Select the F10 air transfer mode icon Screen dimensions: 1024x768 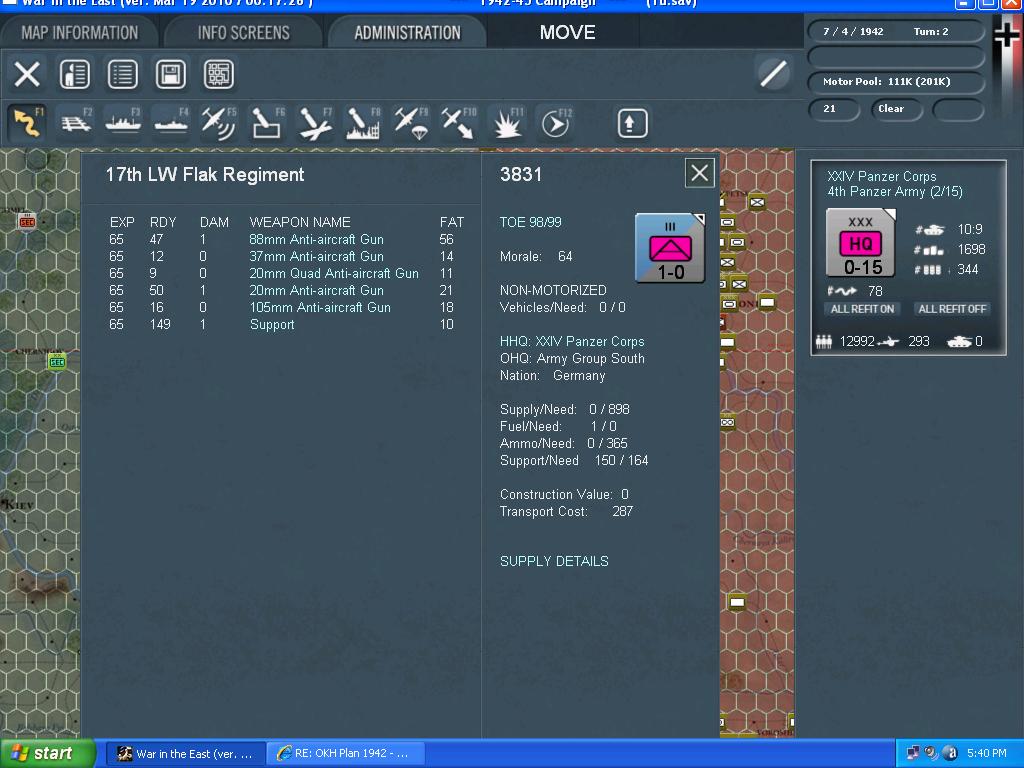pyautogui.click(x=458, y=122)
